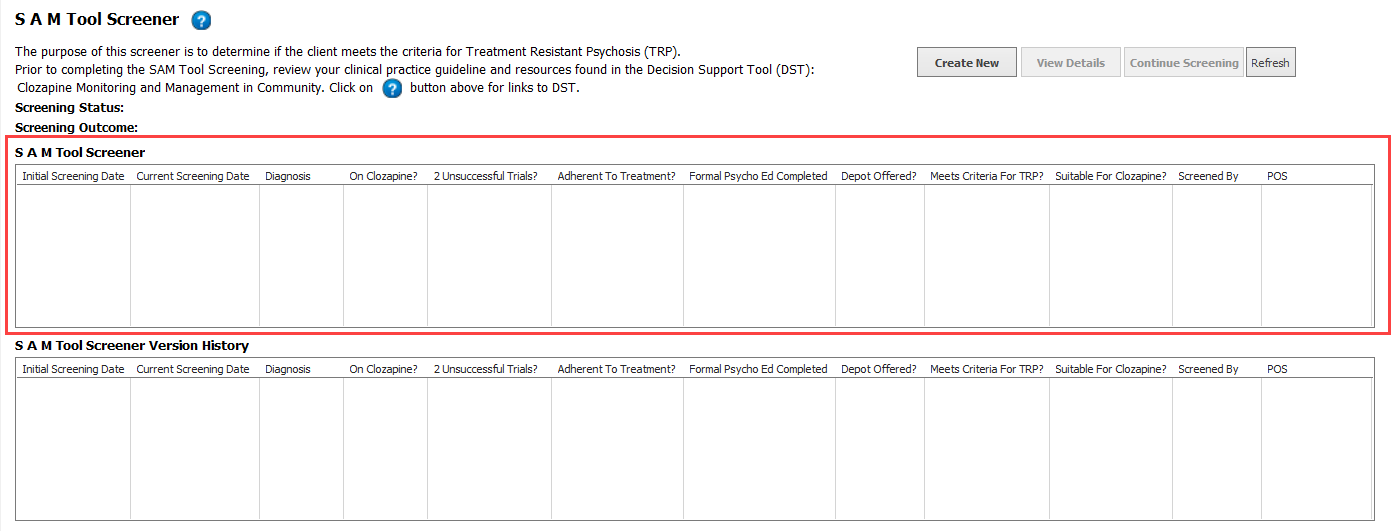Click Suitable For Clozapine? in Version History grid

(x=1110, y=369)
